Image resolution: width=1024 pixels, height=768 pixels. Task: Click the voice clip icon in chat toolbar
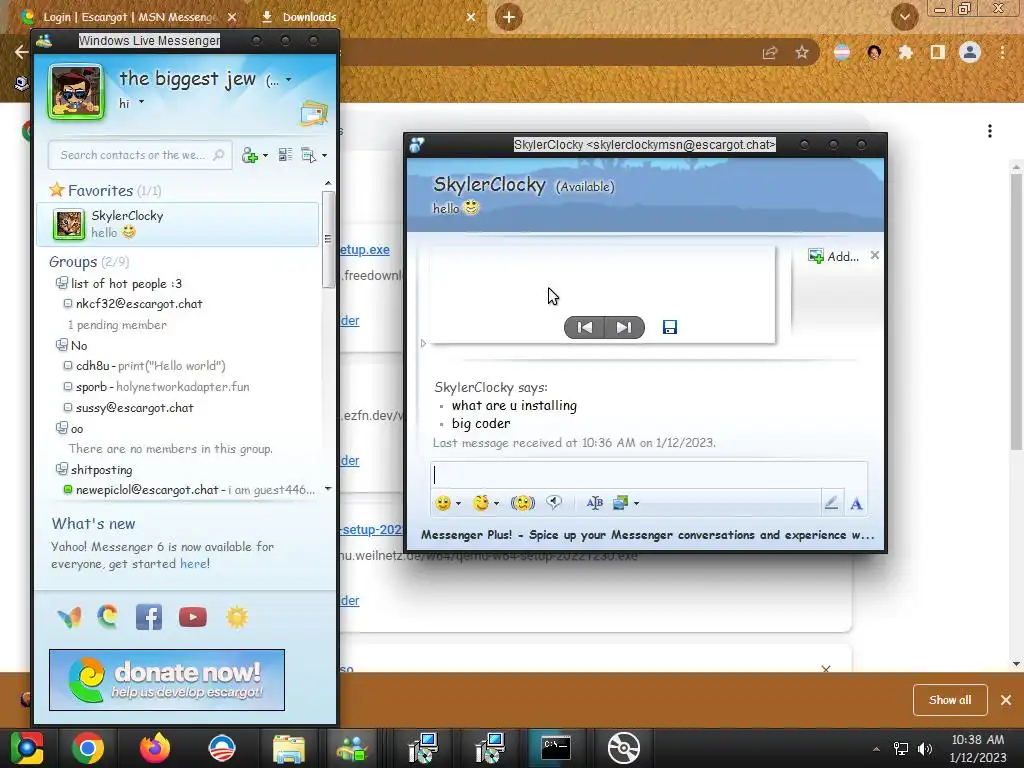554,502
